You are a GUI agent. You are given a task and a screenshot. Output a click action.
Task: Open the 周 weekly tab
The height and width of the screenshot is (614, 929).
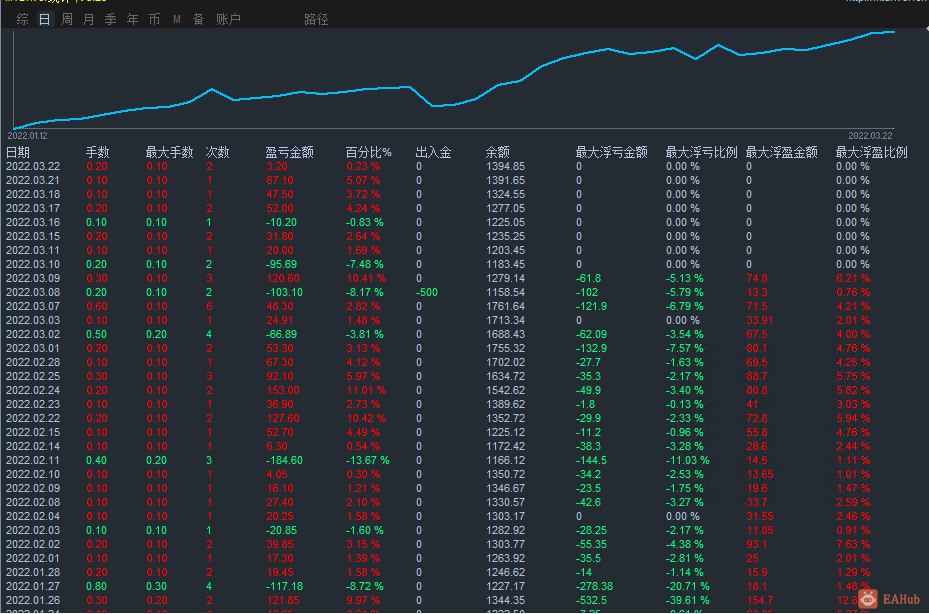67,20
